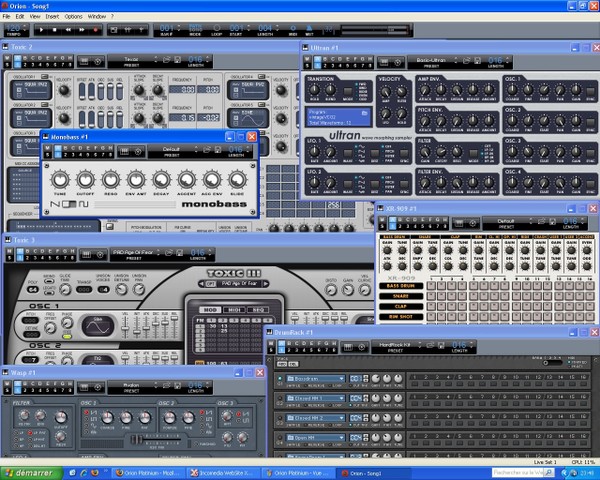Screen dimensions: 600x480
Task: Toggle Bassdrum channel enable LED in DrumRack
Action: (x=280, y=378)
